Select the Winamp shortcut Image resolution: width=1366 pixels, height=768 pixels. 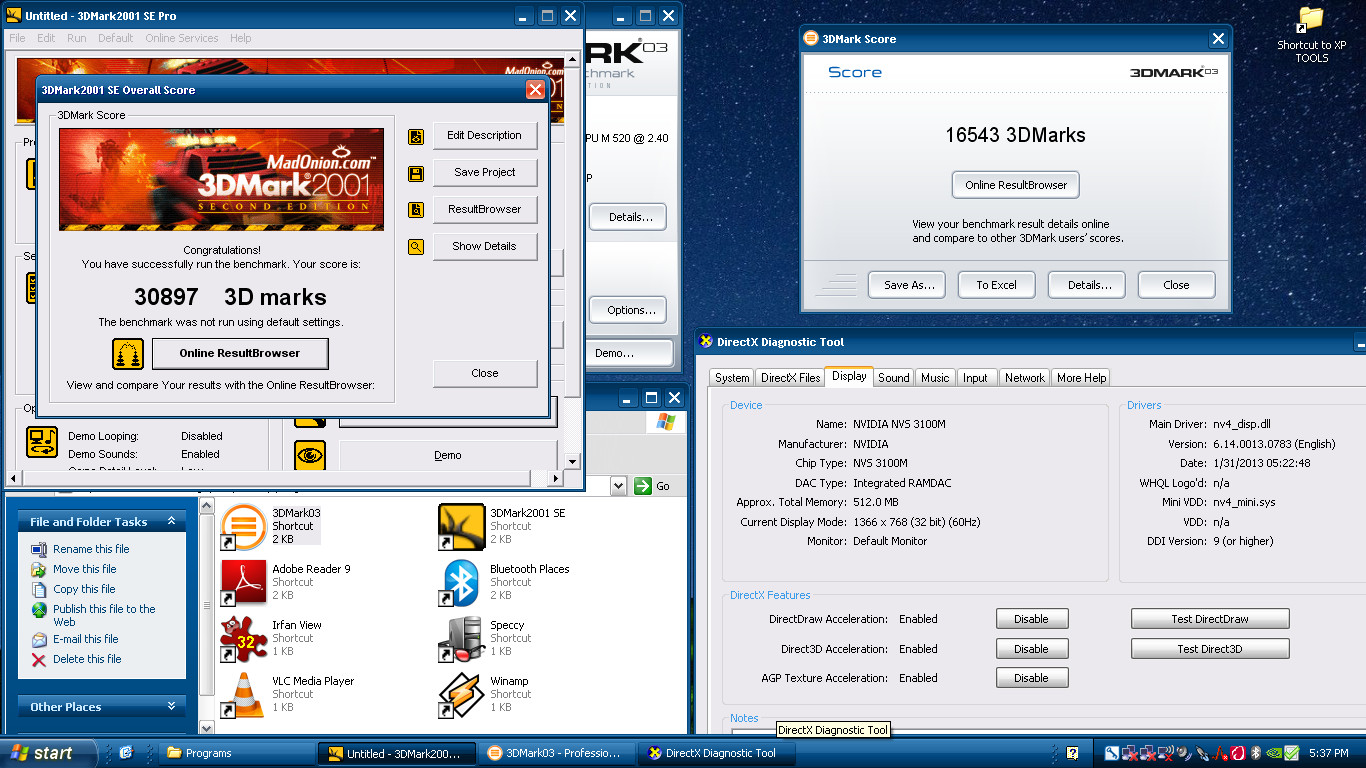tap(461, 694)
